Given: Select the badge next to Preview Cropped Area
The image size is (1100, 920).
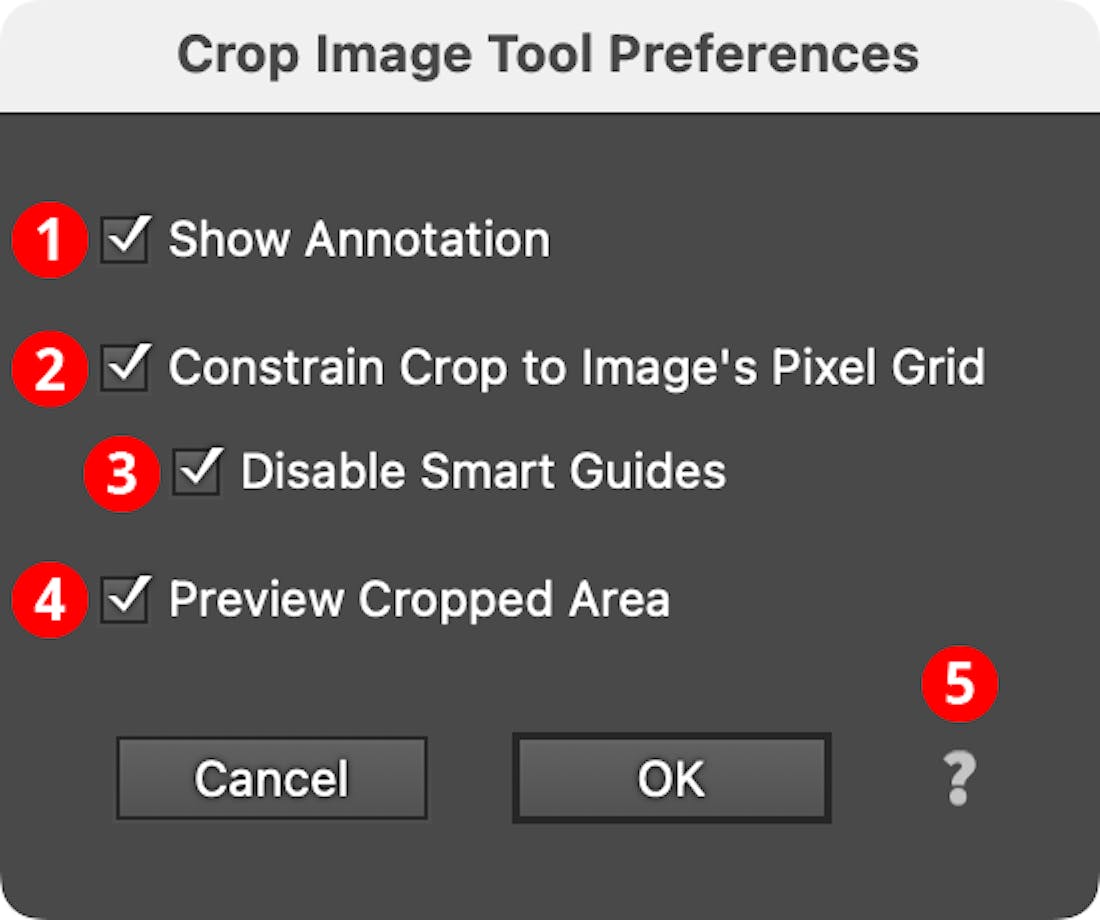Looking at the screenshot, I should [48, 599].
